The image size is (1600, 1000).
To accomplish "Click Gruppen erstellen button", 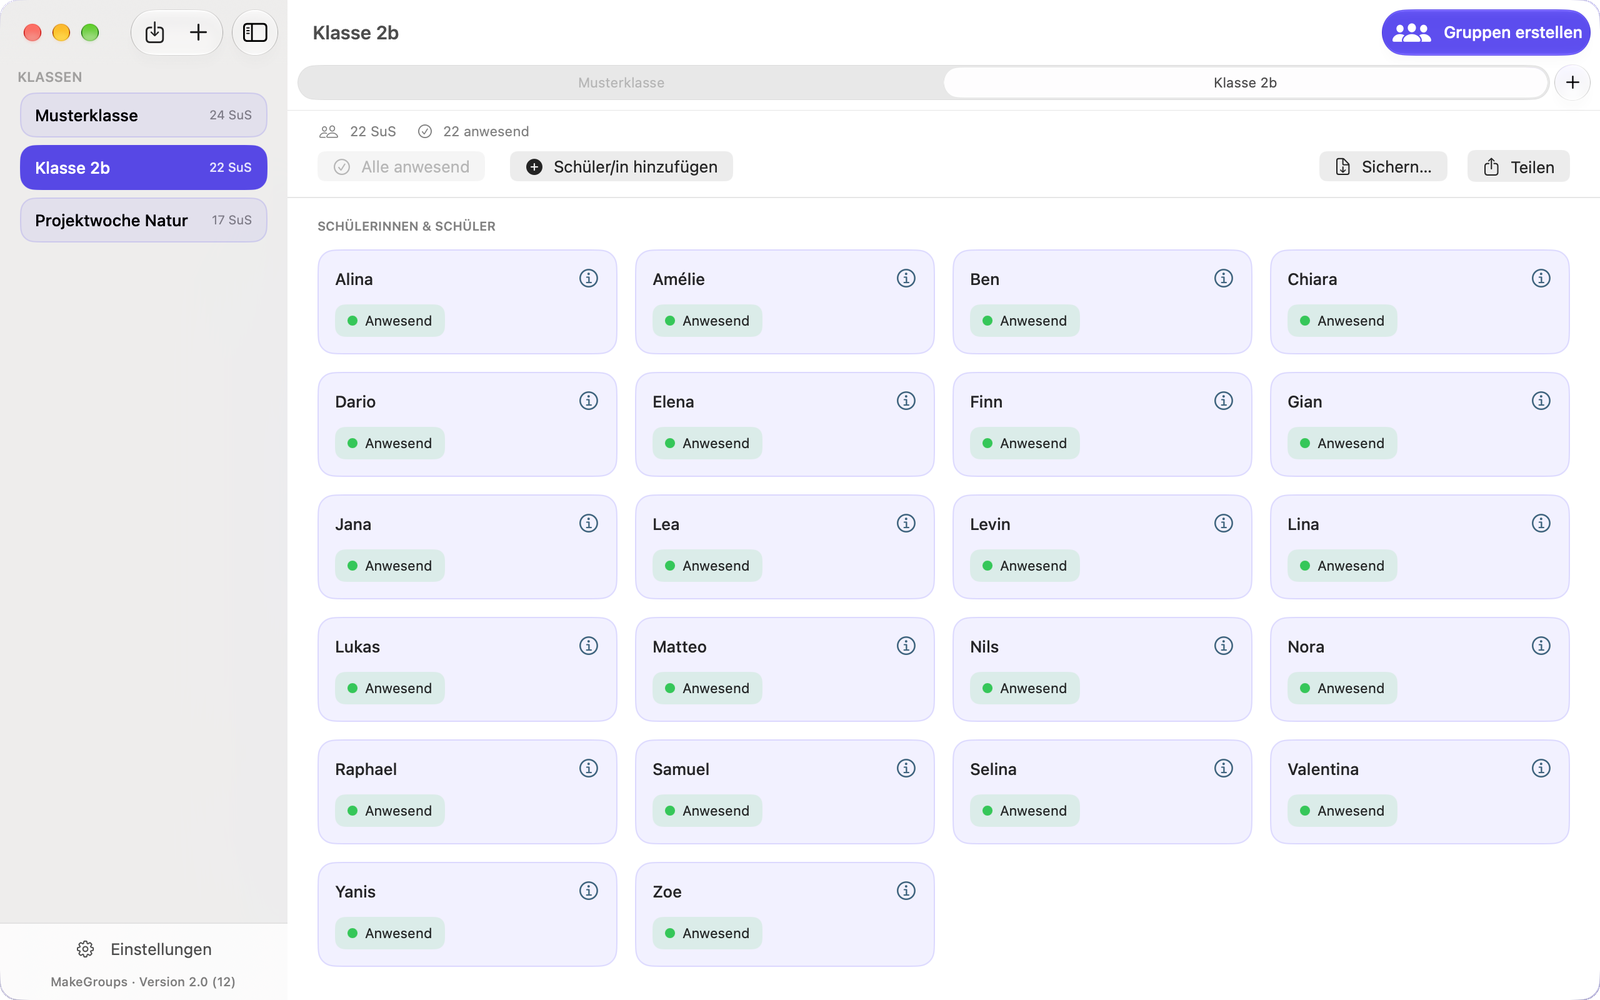I will (x=1486, y=33).
